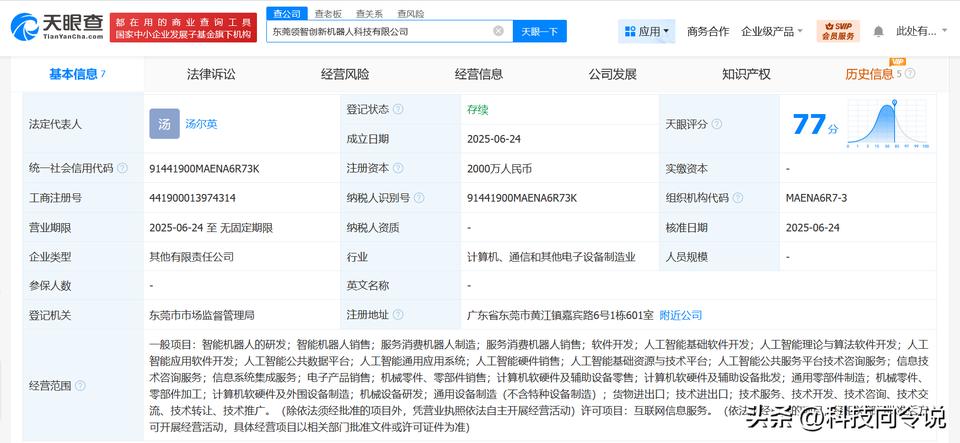The width and height of the screenshot is (960, 443).
Task: Click help icon beside 统一社会信用代码
Action: [x=122, y=168]
